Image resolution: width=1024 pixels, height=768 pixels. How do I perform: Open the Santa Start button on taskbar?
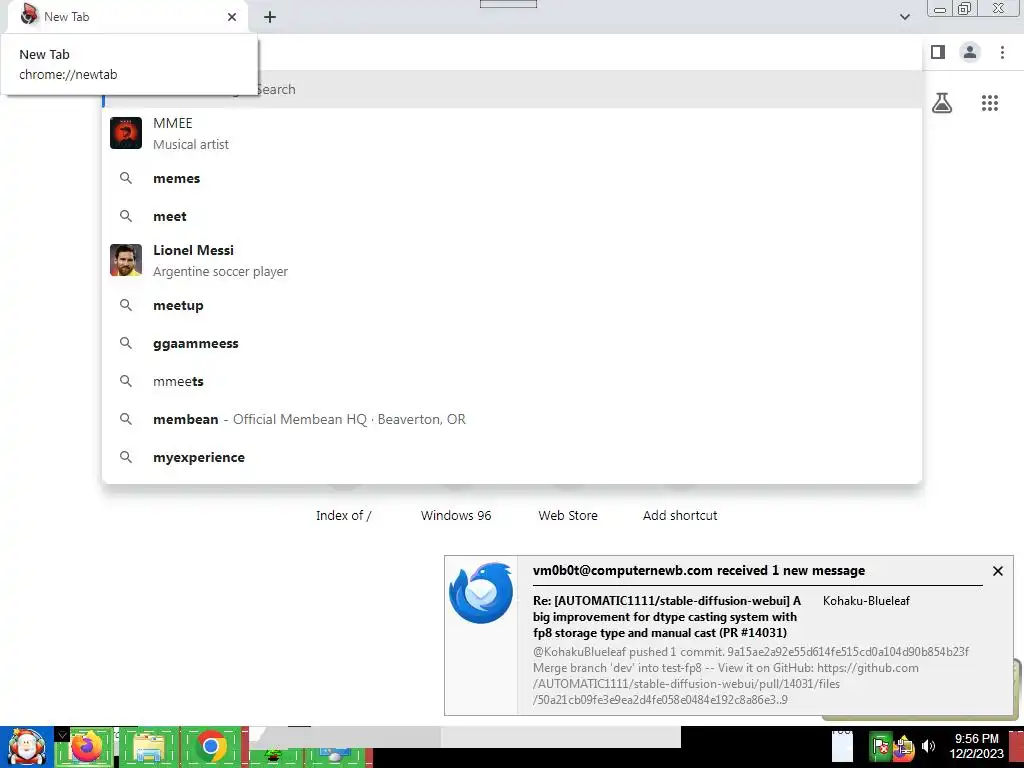(x=27, y=747)
